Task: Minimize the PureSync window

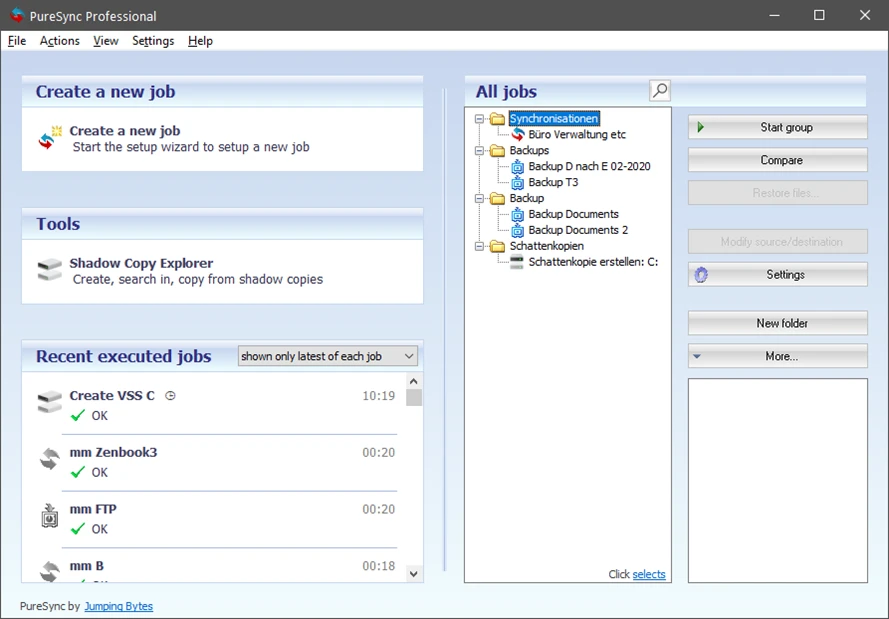Action: pos(774,15)
